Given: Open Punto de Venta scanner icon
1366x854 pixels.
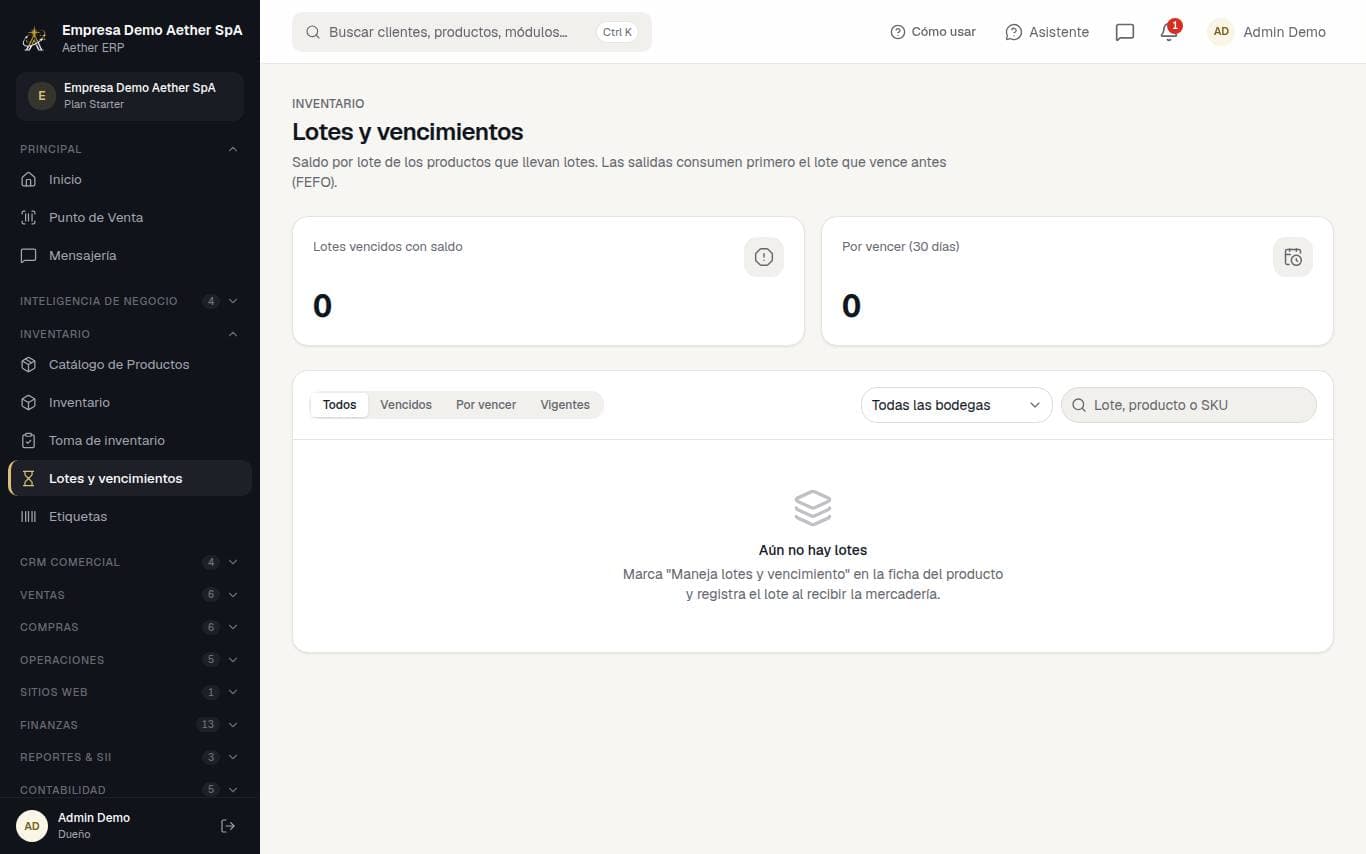Looking at the screenshot, I should click(x=28, y=218).
